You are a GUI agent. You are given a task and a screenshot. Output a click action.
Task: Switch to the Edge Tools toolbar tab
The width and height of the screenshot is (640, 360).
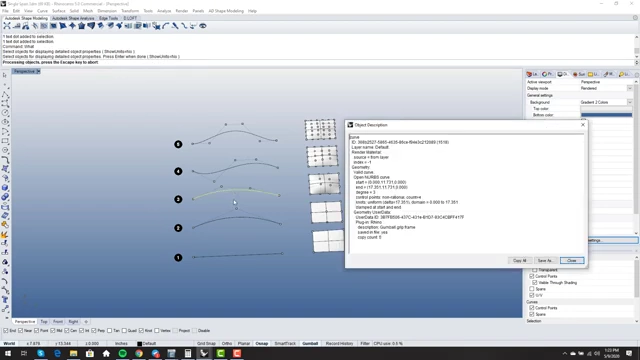pyautogui.click(x=109, y=18)
